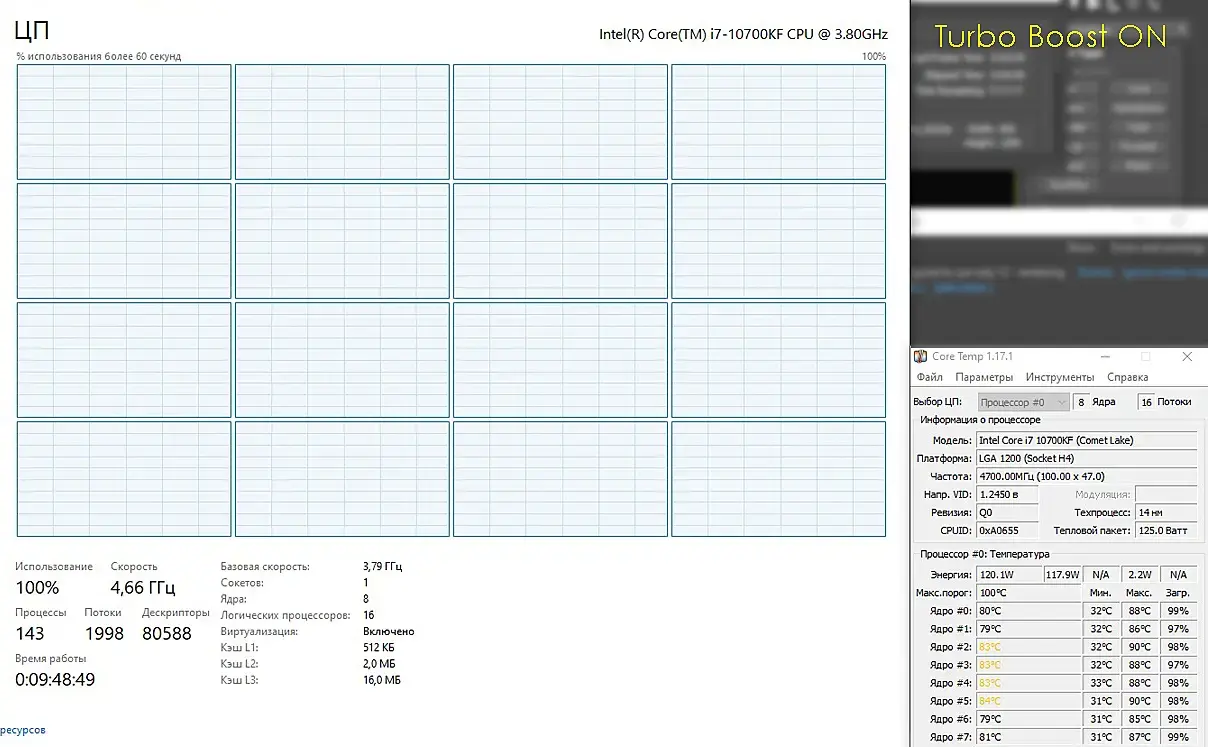This screenshot has height=747, width=1208.
Task: Click the Сокетов value 1
Action: tap(366, 582)
